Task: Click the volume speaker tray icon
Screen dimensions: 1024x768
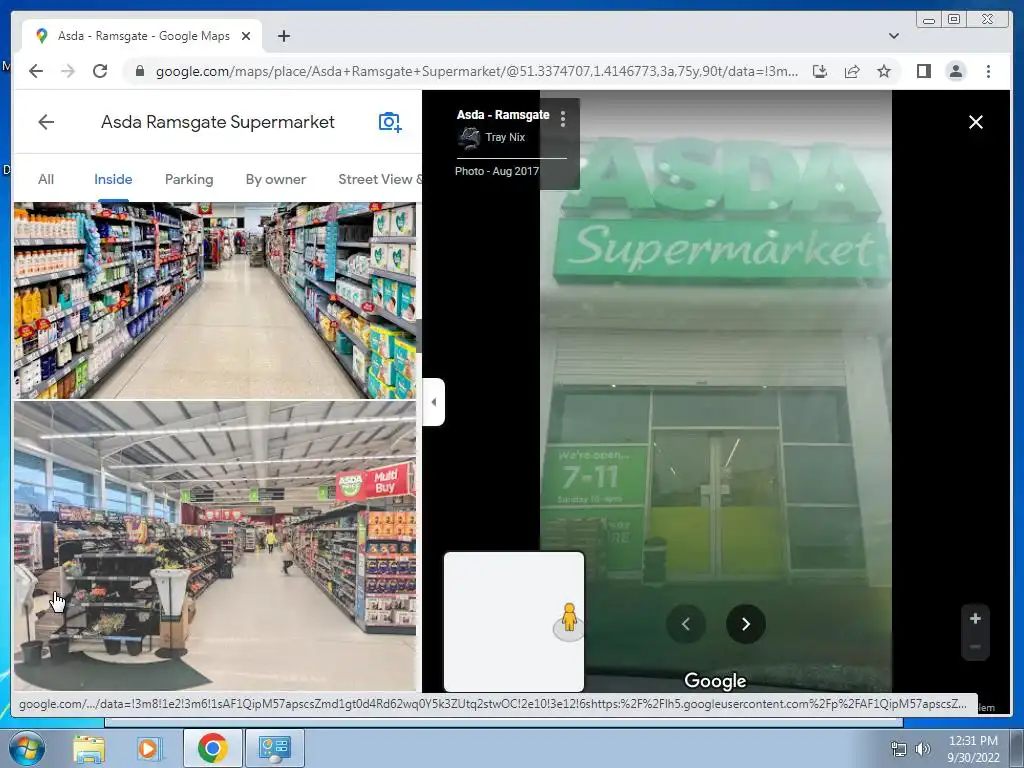Action: pos(923,748)
